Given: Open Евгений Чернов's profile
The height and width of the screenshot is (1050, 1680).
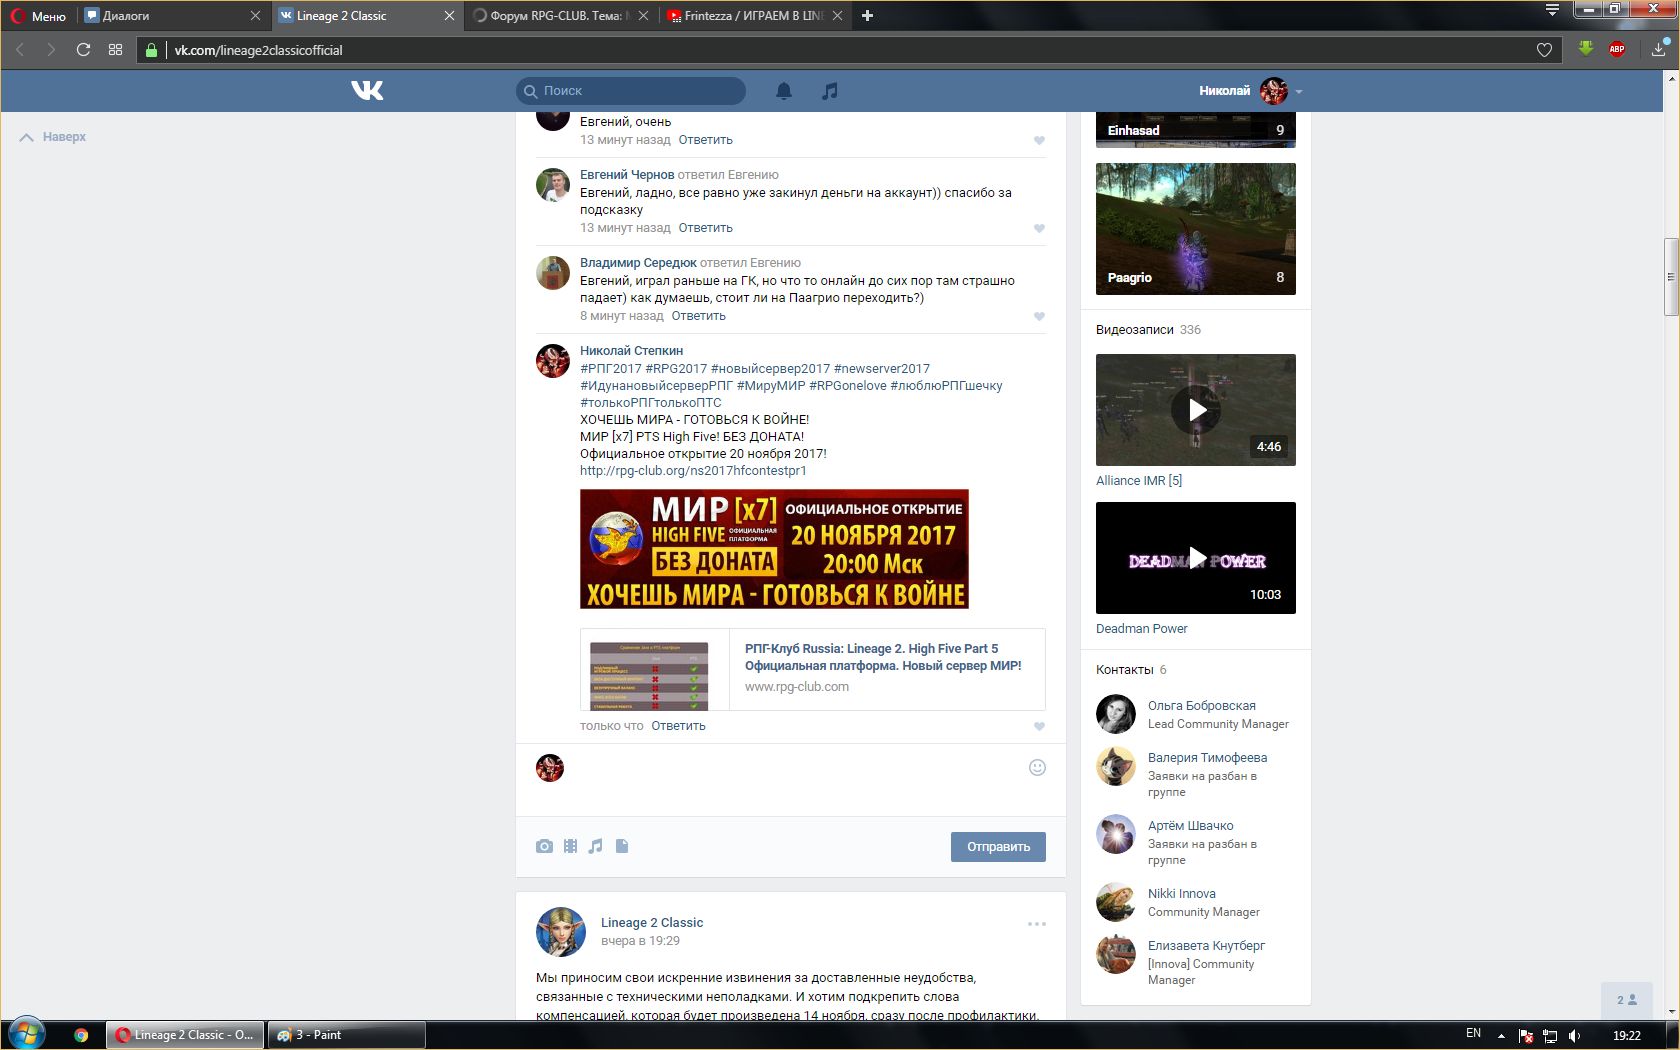Looking at the screenshot, I should [627, 175].
